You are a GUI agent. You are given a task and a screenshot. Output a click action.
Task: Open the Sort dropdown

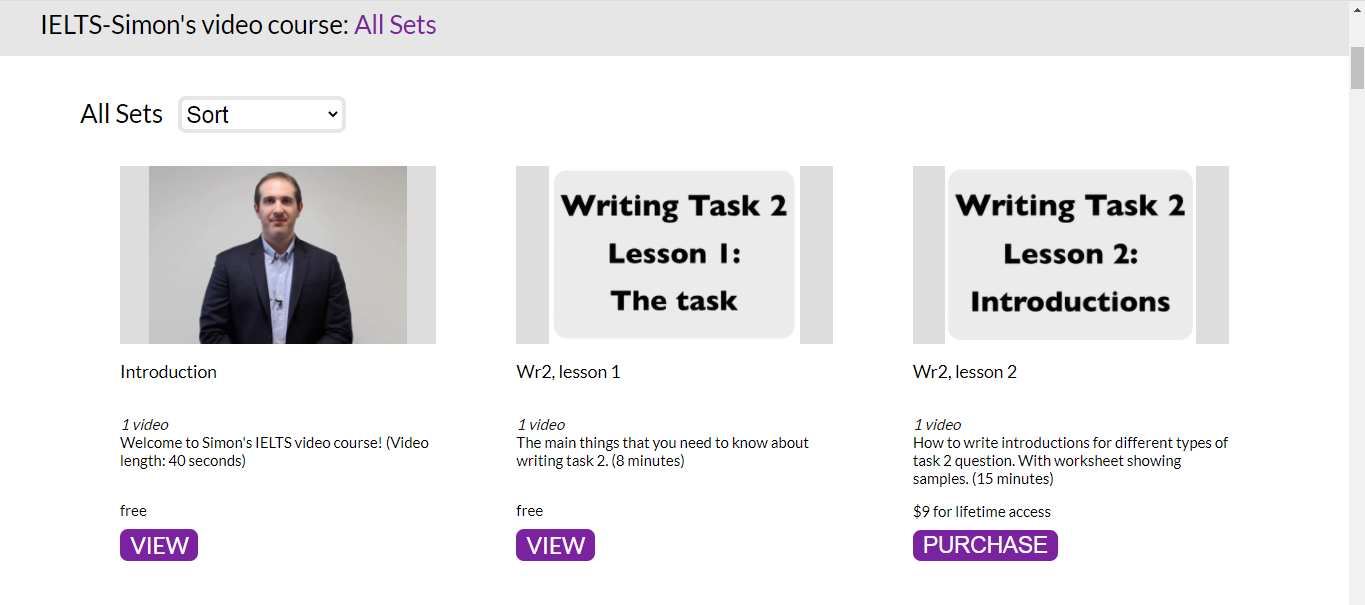point(262,115)
